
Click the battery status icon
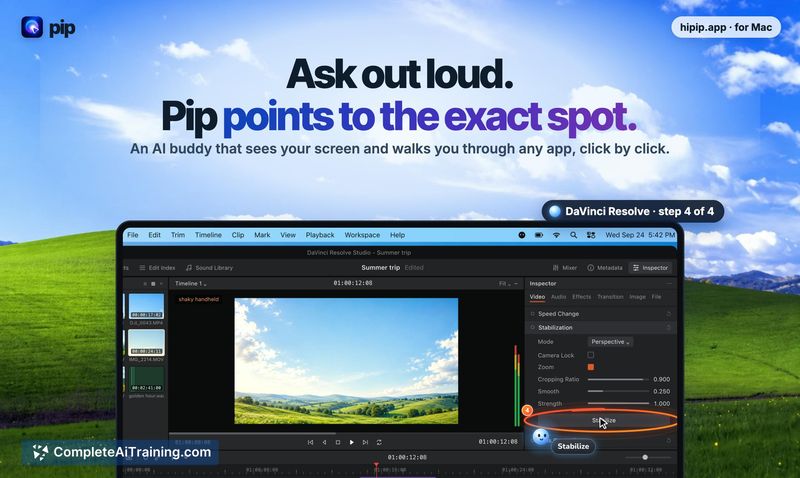[x=539, y=235]
